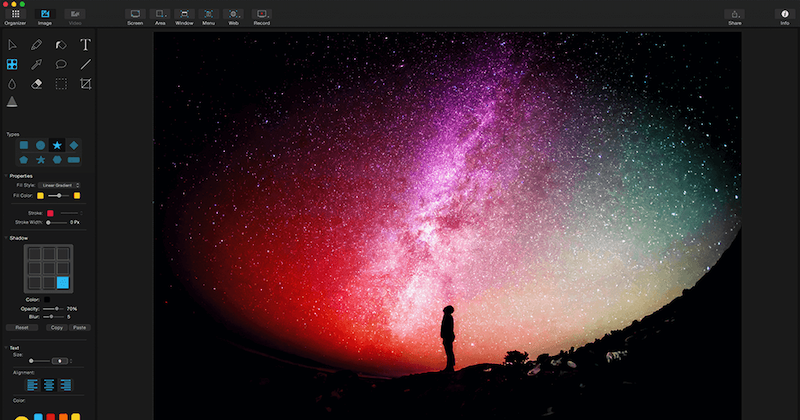
Task: Click the Paste button
Action: (80, 328)
